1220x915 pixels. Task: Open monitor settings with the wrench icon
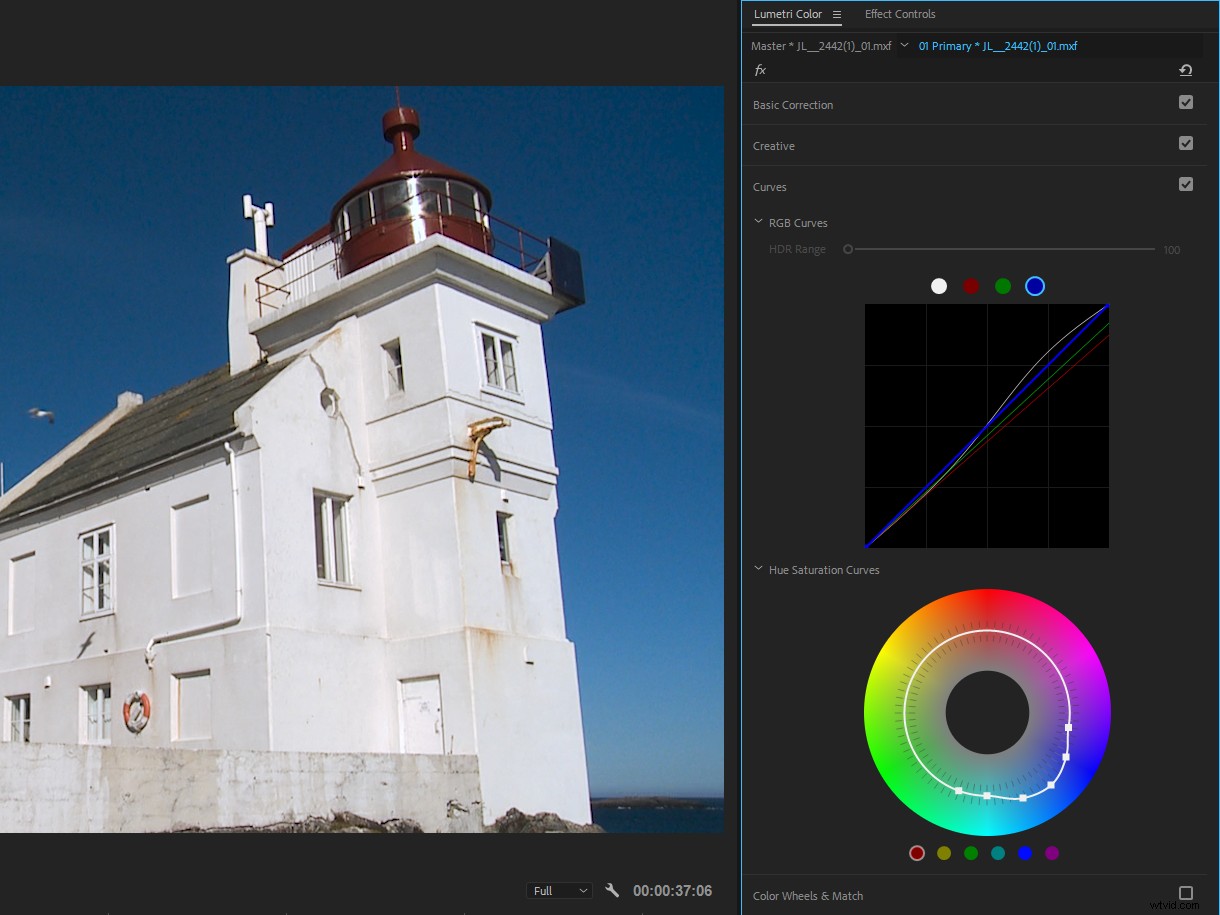[611, 890]
